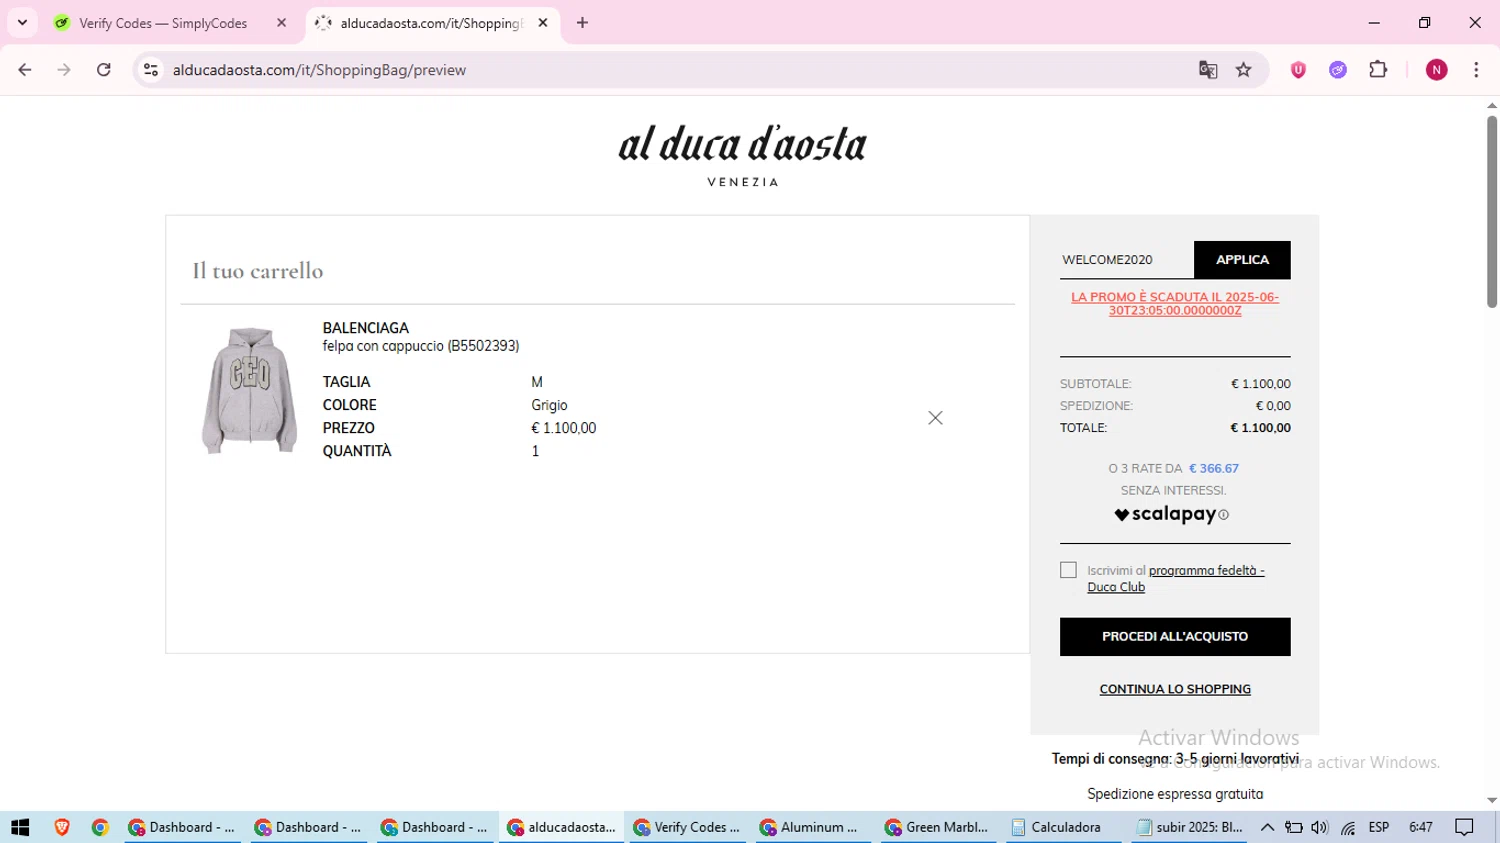Click PROCEDI ALL'ACQUISTO button
1500x843 pixels.
coord(1175,637)
